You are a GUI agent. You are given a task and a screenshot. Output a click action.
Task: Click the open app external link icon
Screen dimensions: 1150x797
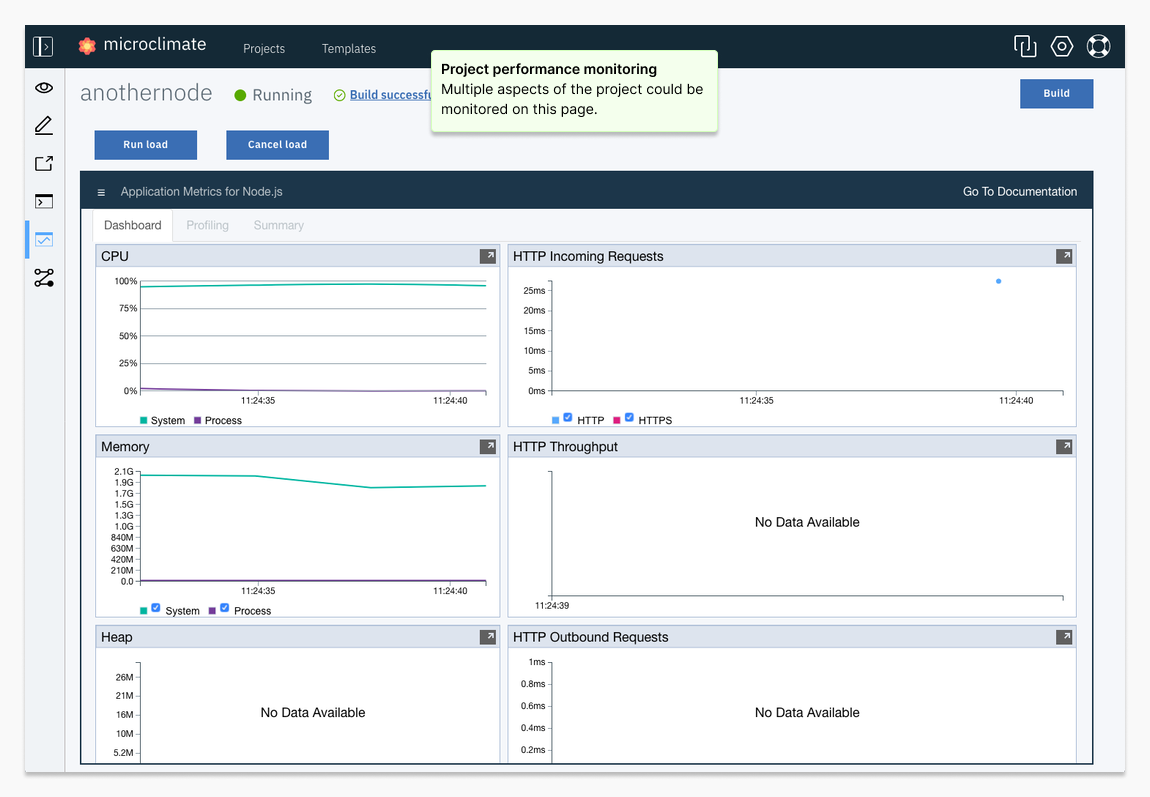(44, 164)
